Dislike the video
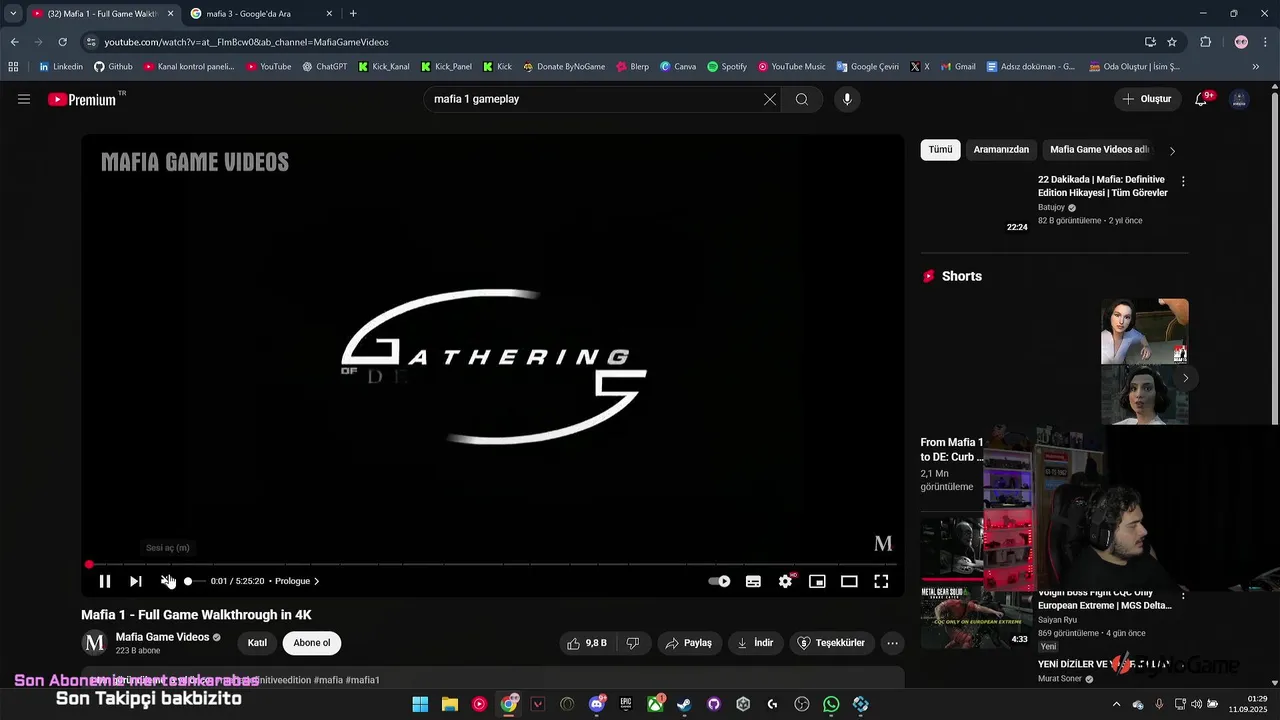Viewport: 1280px width, 720px height. (x=633, y=643)
